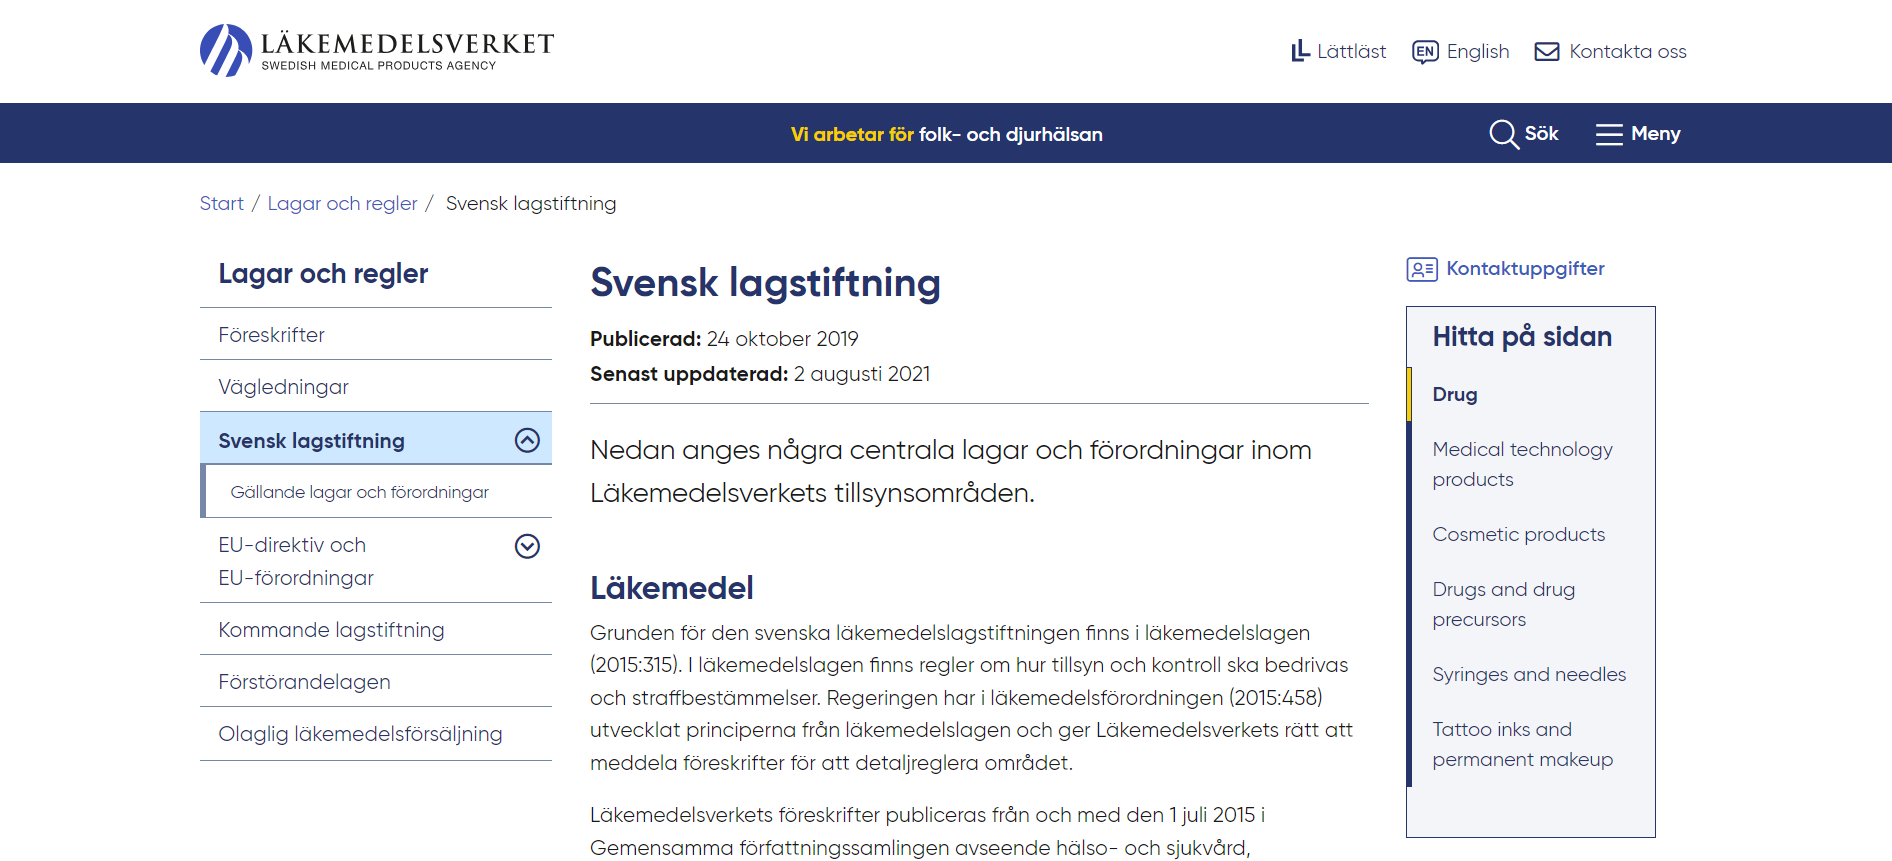This screenshot has width=1892, height=861.
Task: Go to Start in the breadcrumb
Action: click(221, 204)
